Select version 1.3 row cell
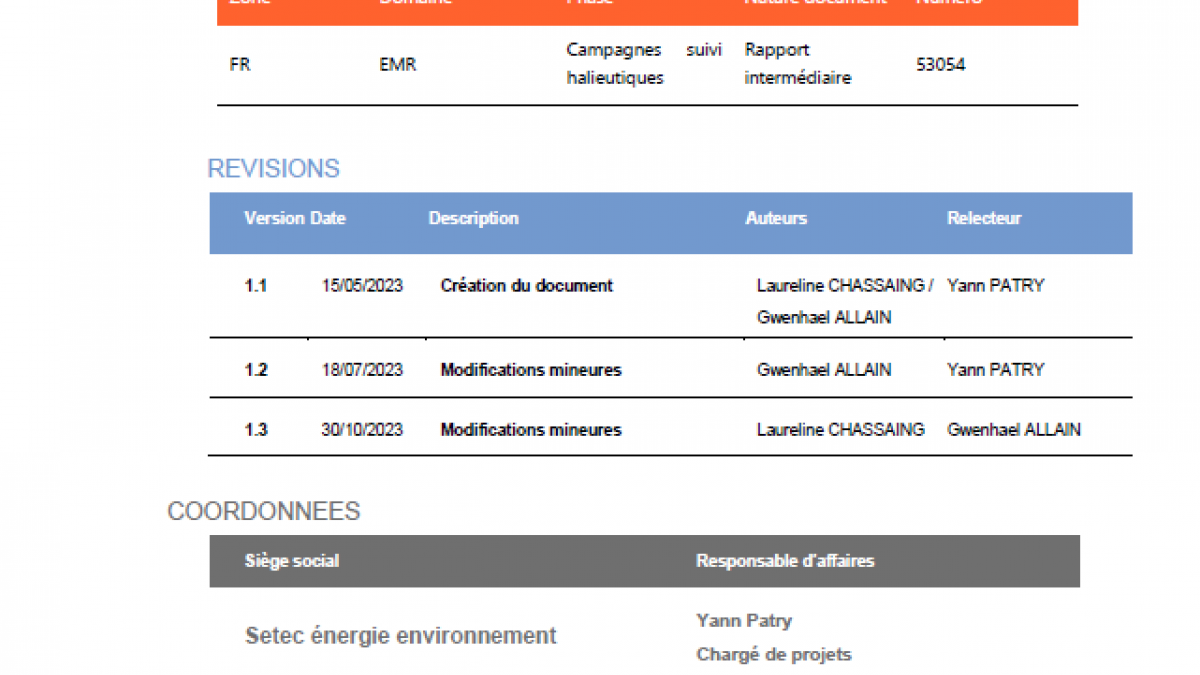The image size is (1200, 675). coord(255,430)
